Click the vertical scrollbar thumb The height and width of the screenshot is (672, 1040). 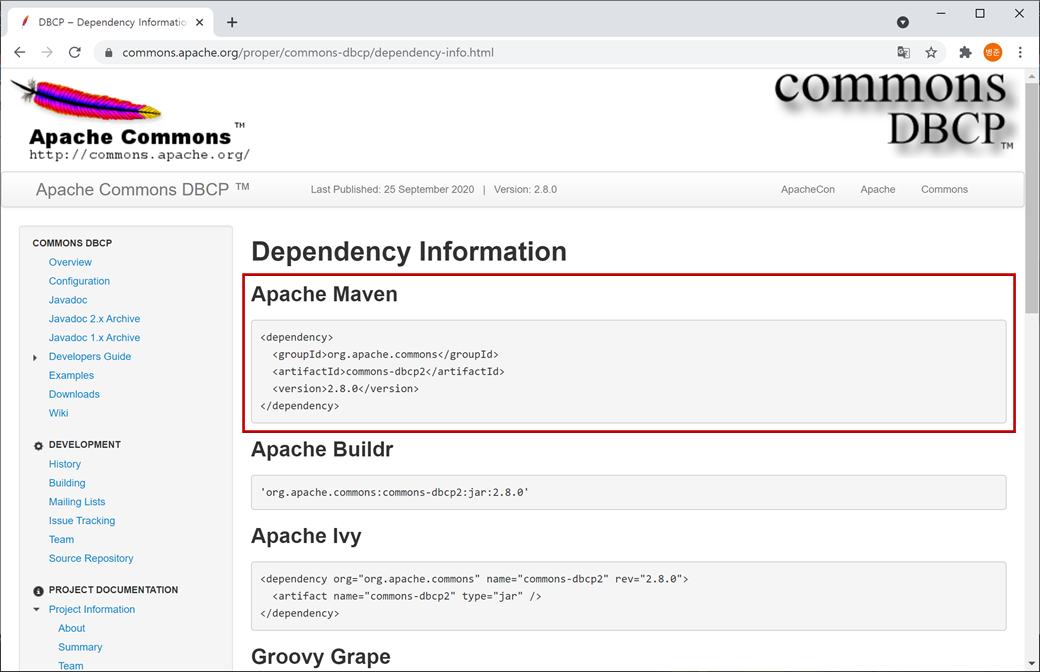(x=1031, y=196)
